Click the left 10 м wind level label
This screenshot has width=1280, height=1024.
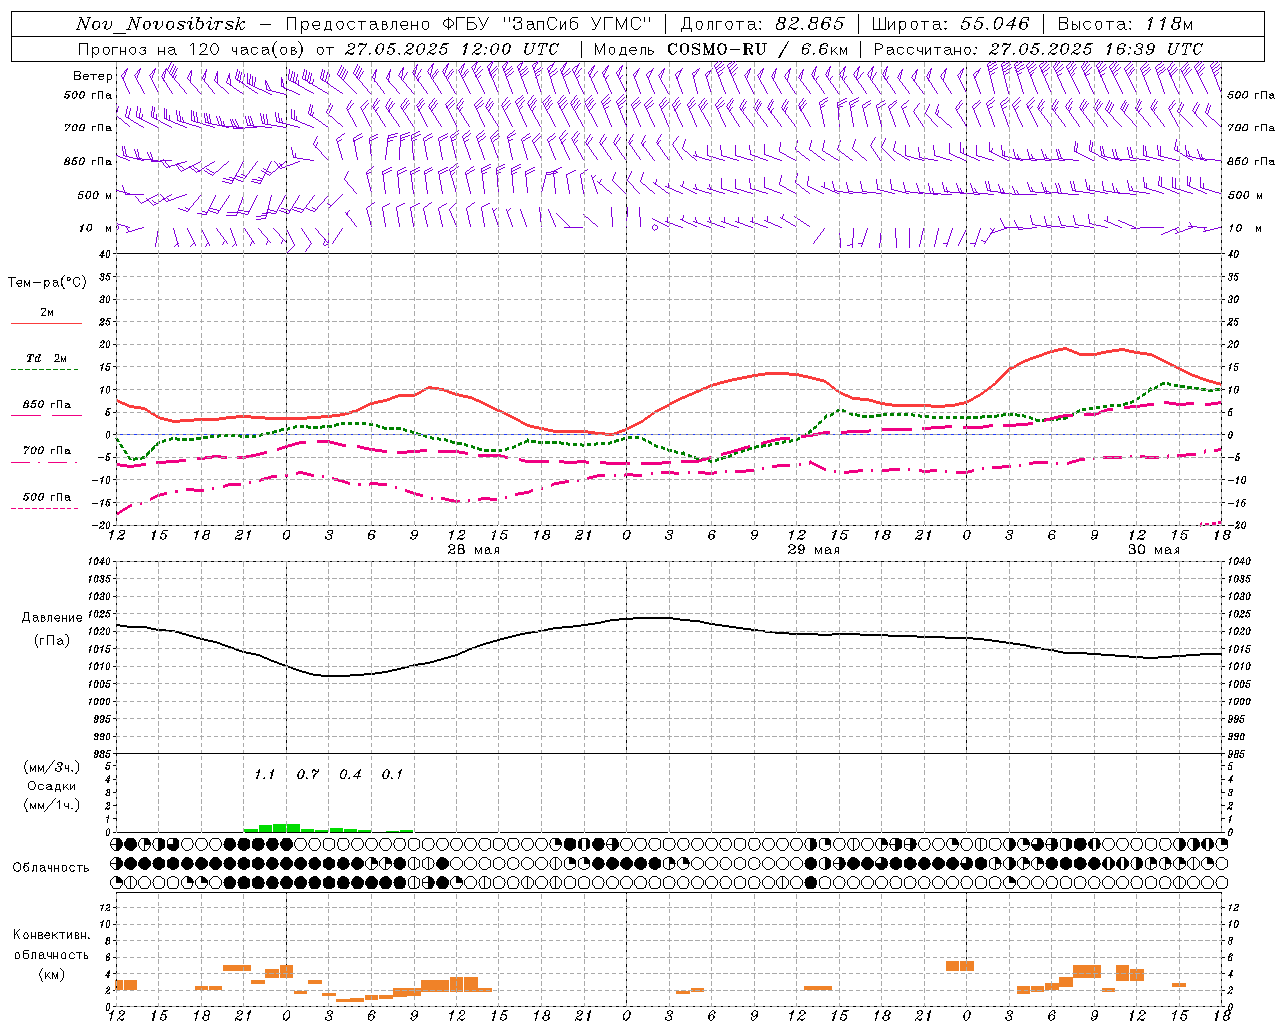[95, 228]
